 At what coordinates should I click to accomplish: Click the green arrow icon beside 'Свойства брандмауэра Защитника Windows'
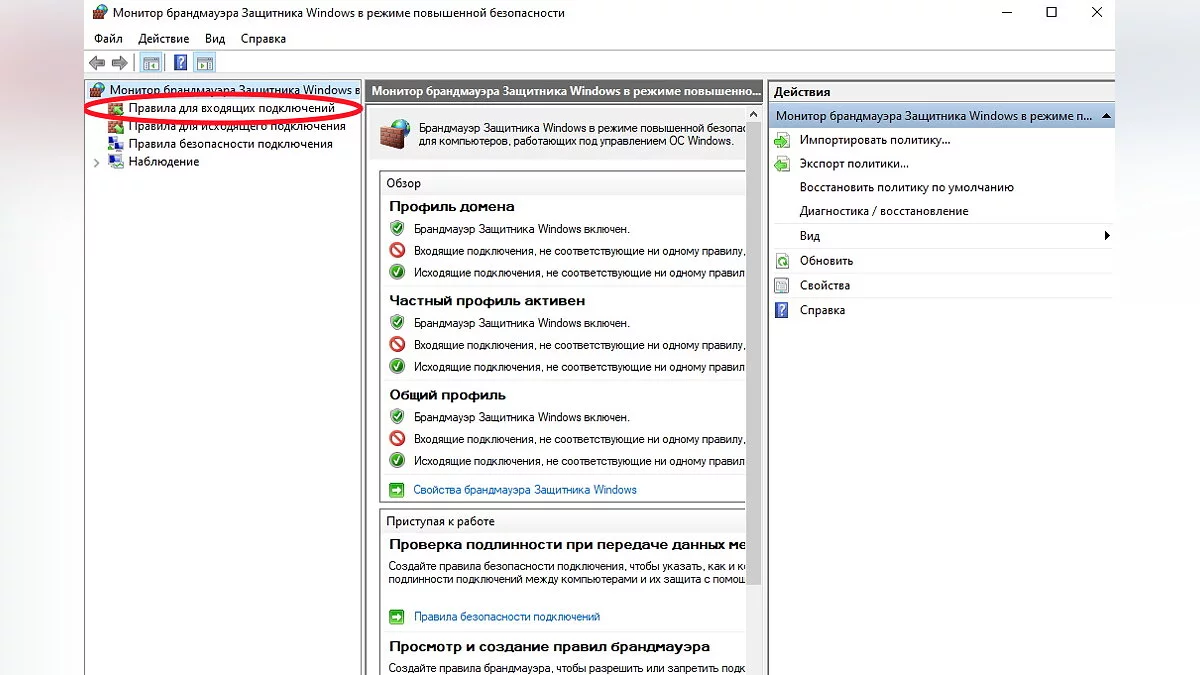[397, 490]
